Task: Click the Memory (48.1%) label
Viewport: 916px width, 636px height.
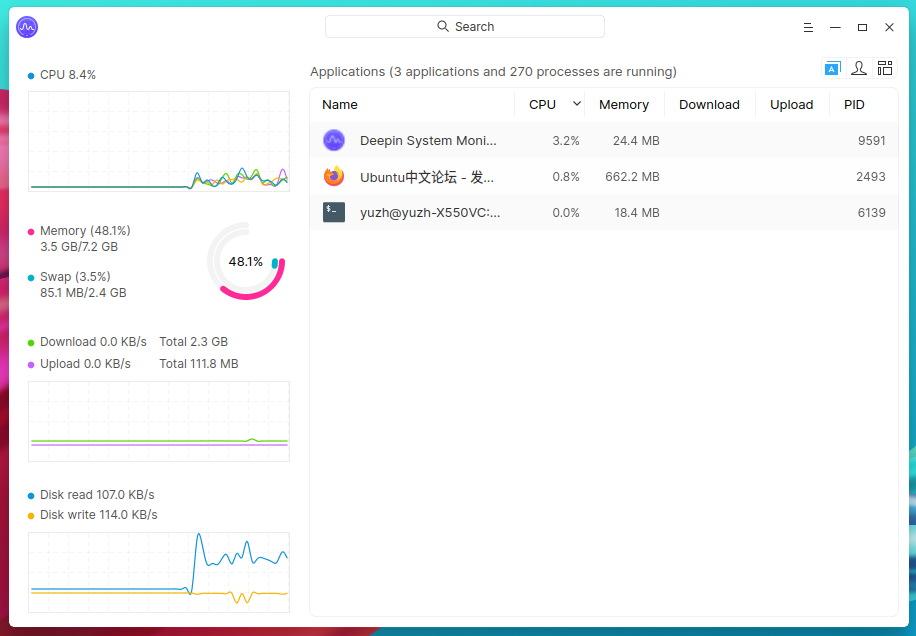Action: pos(85,231)
